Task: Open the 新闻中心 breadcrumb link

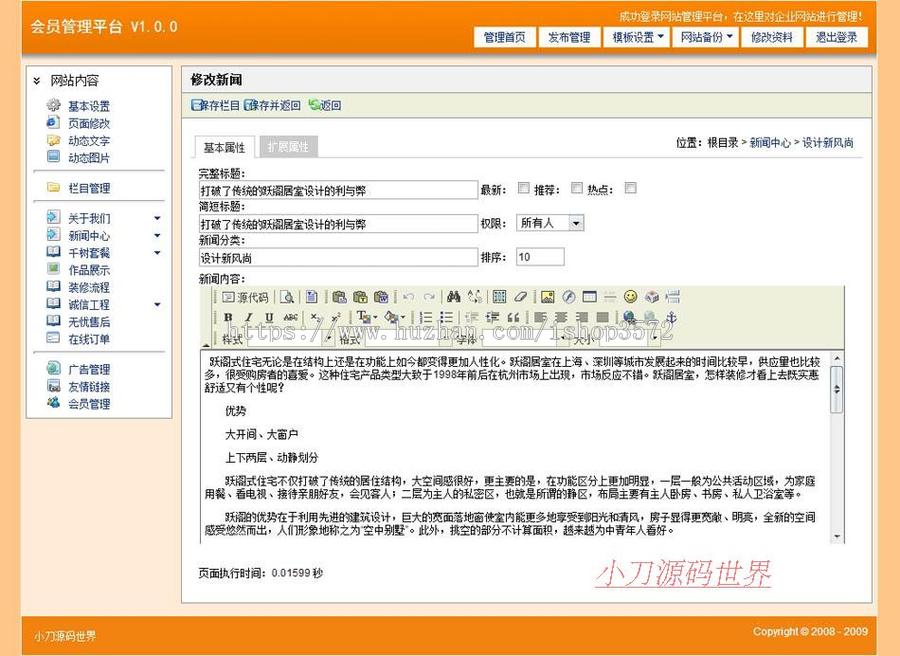Action: click(770, 143)
